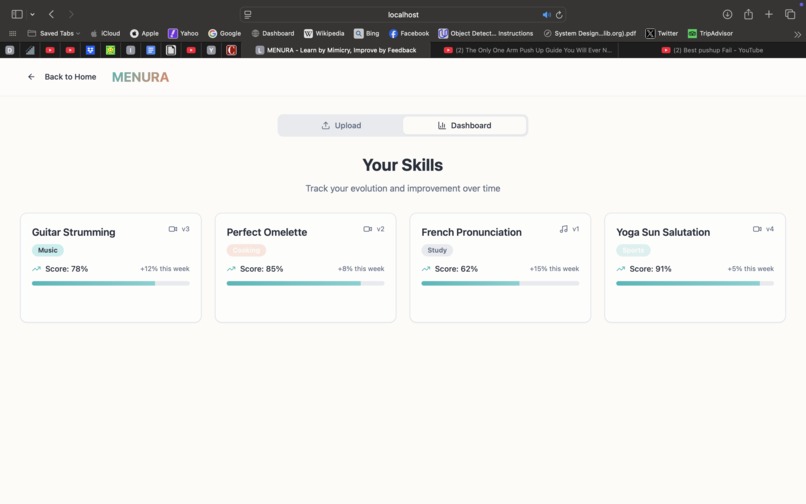
Task: Open the sidebar tab group chevron
Action: pos(32,14)
